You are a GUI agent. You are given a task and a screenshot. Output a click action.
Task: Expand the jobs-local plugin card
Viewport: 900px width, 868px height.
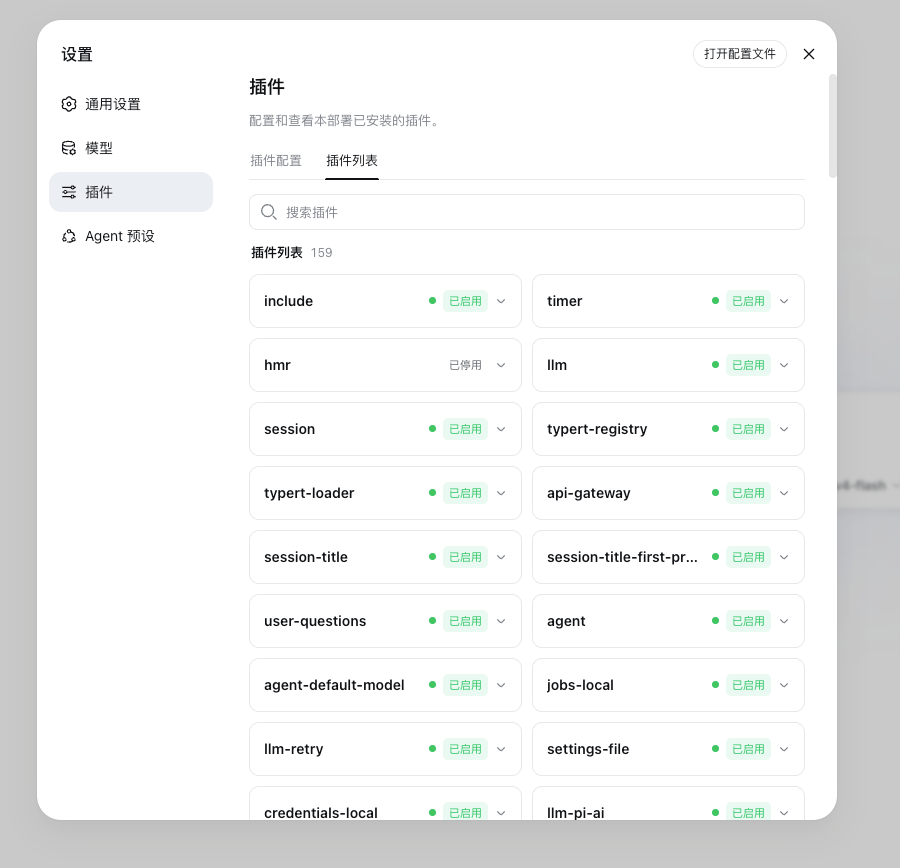(784, 685)
